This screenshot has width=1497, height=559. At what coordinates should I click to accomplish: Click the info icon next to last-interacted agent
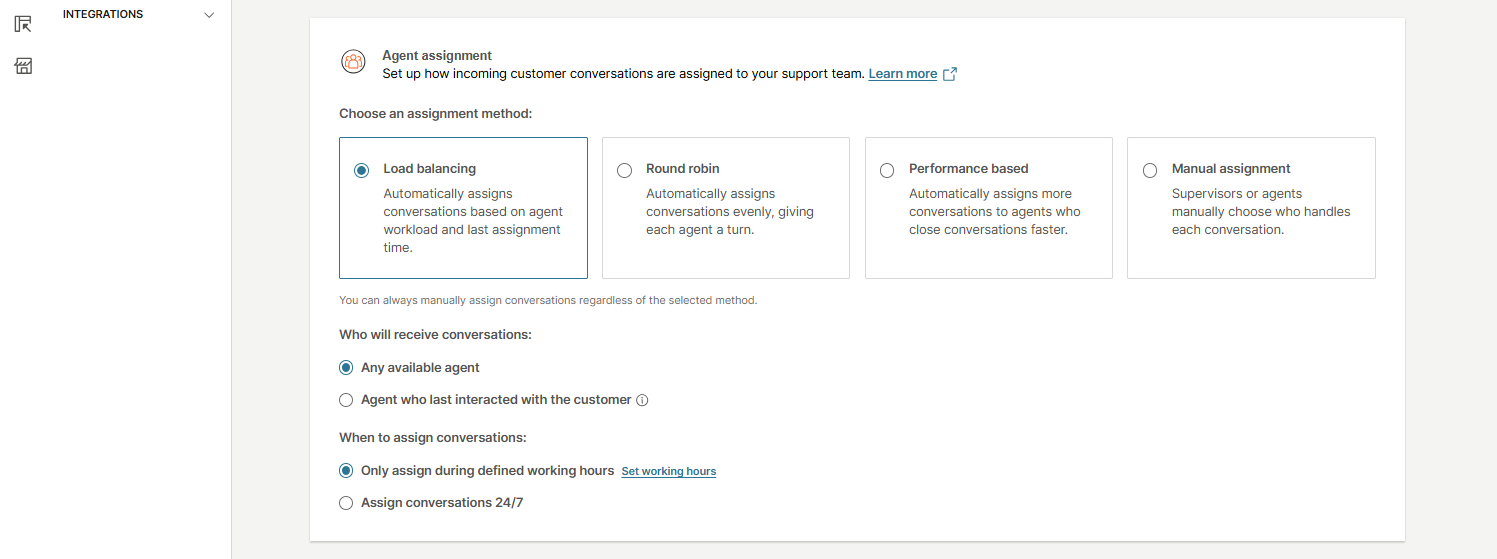pyautogui.click(x=643, y=400)
